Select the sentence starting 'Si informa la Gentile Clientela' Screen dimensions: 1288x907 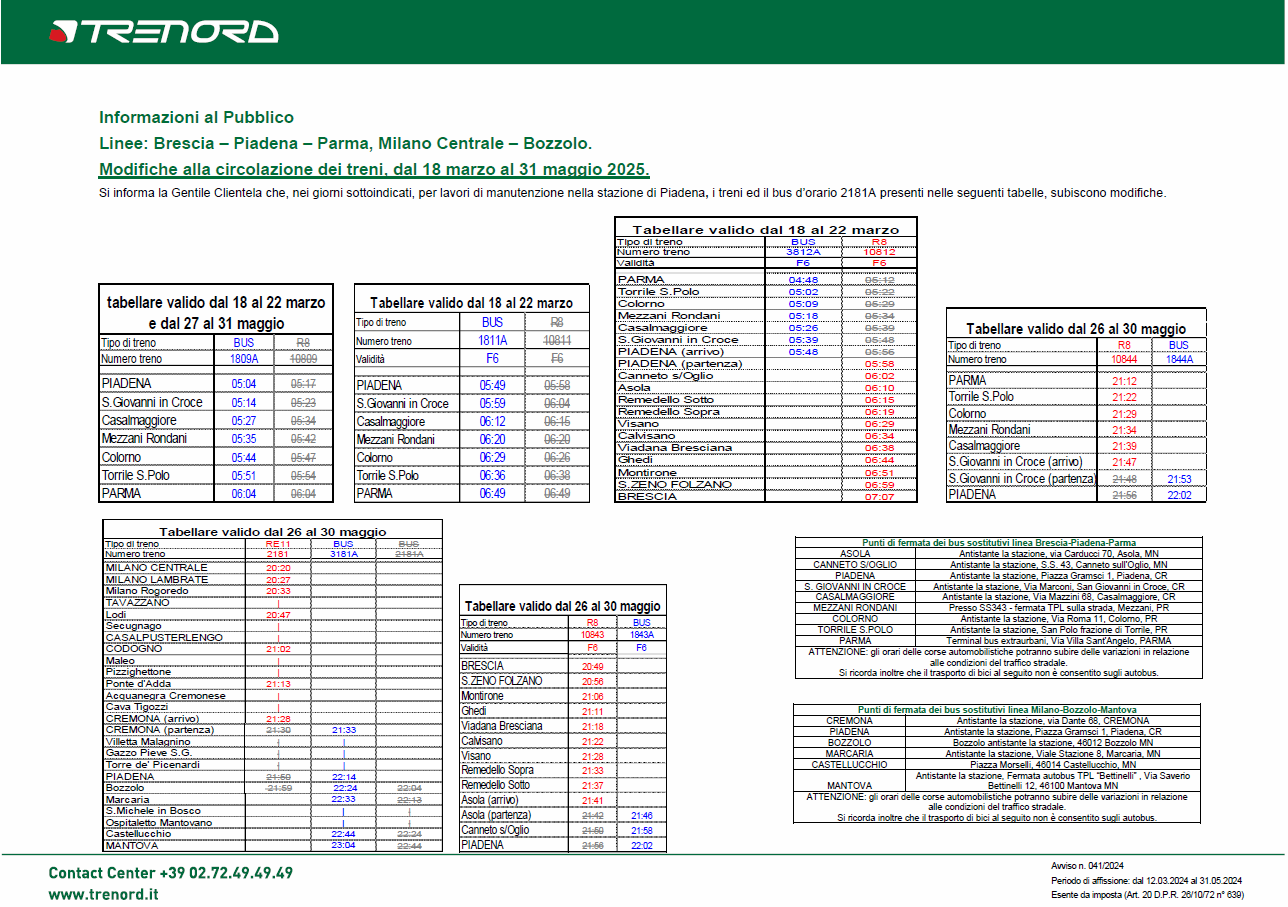[x=632, y=193]
